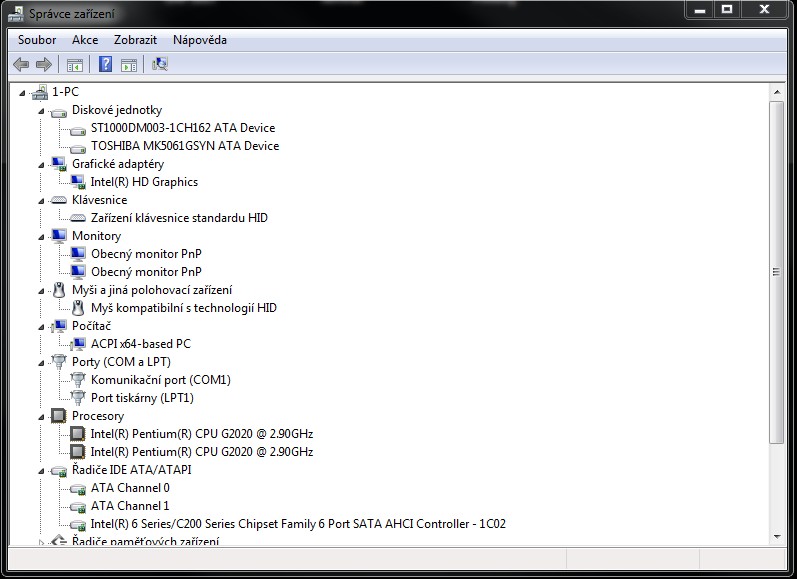Screen dimensions: 797x579
Task: Collapse the Myši a jiná polohovací zařízení node
Action: pyautogui.click(x=41, y=291)
